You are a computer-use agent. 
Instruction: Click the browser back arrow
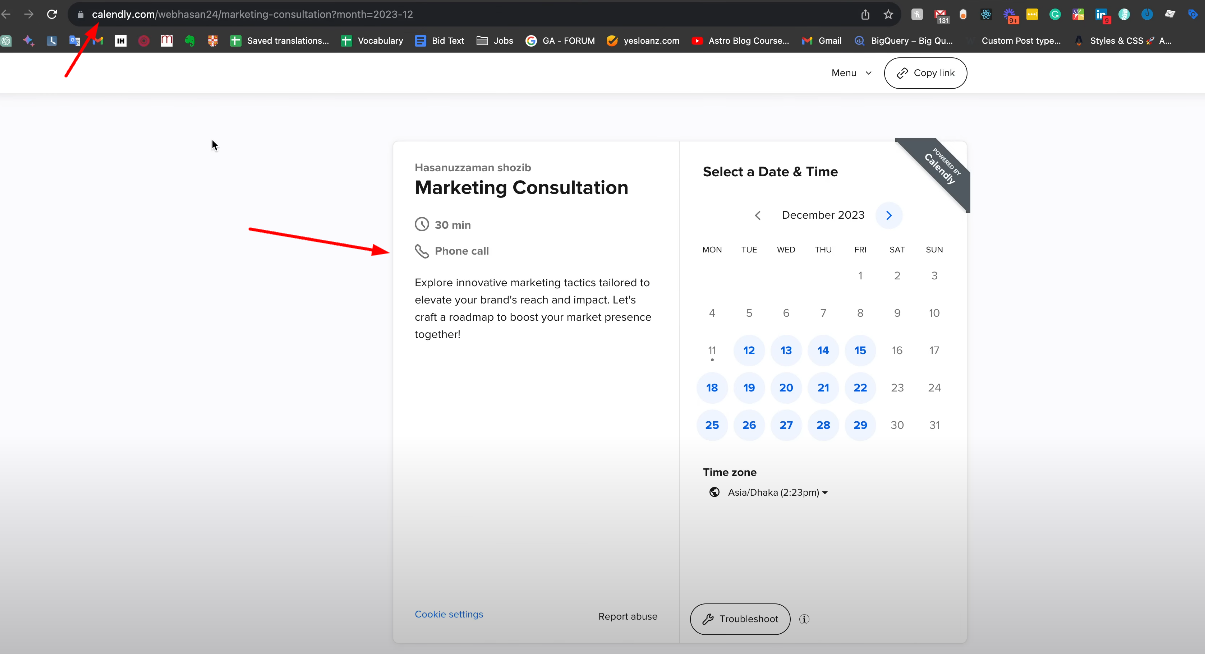(8, 14)
